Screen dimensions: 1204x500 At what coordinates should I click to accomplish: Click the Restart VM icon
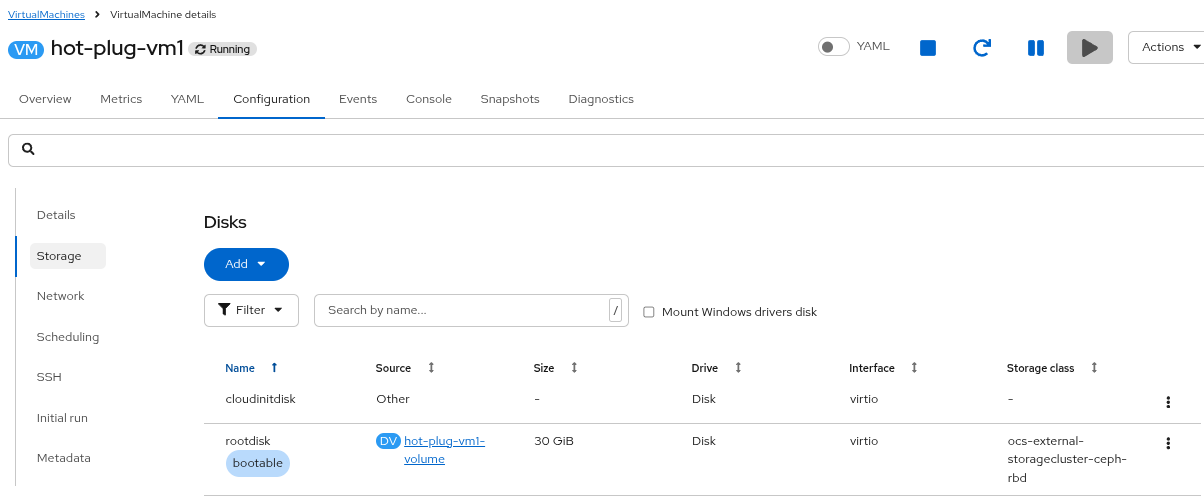[x=982, y=48]
